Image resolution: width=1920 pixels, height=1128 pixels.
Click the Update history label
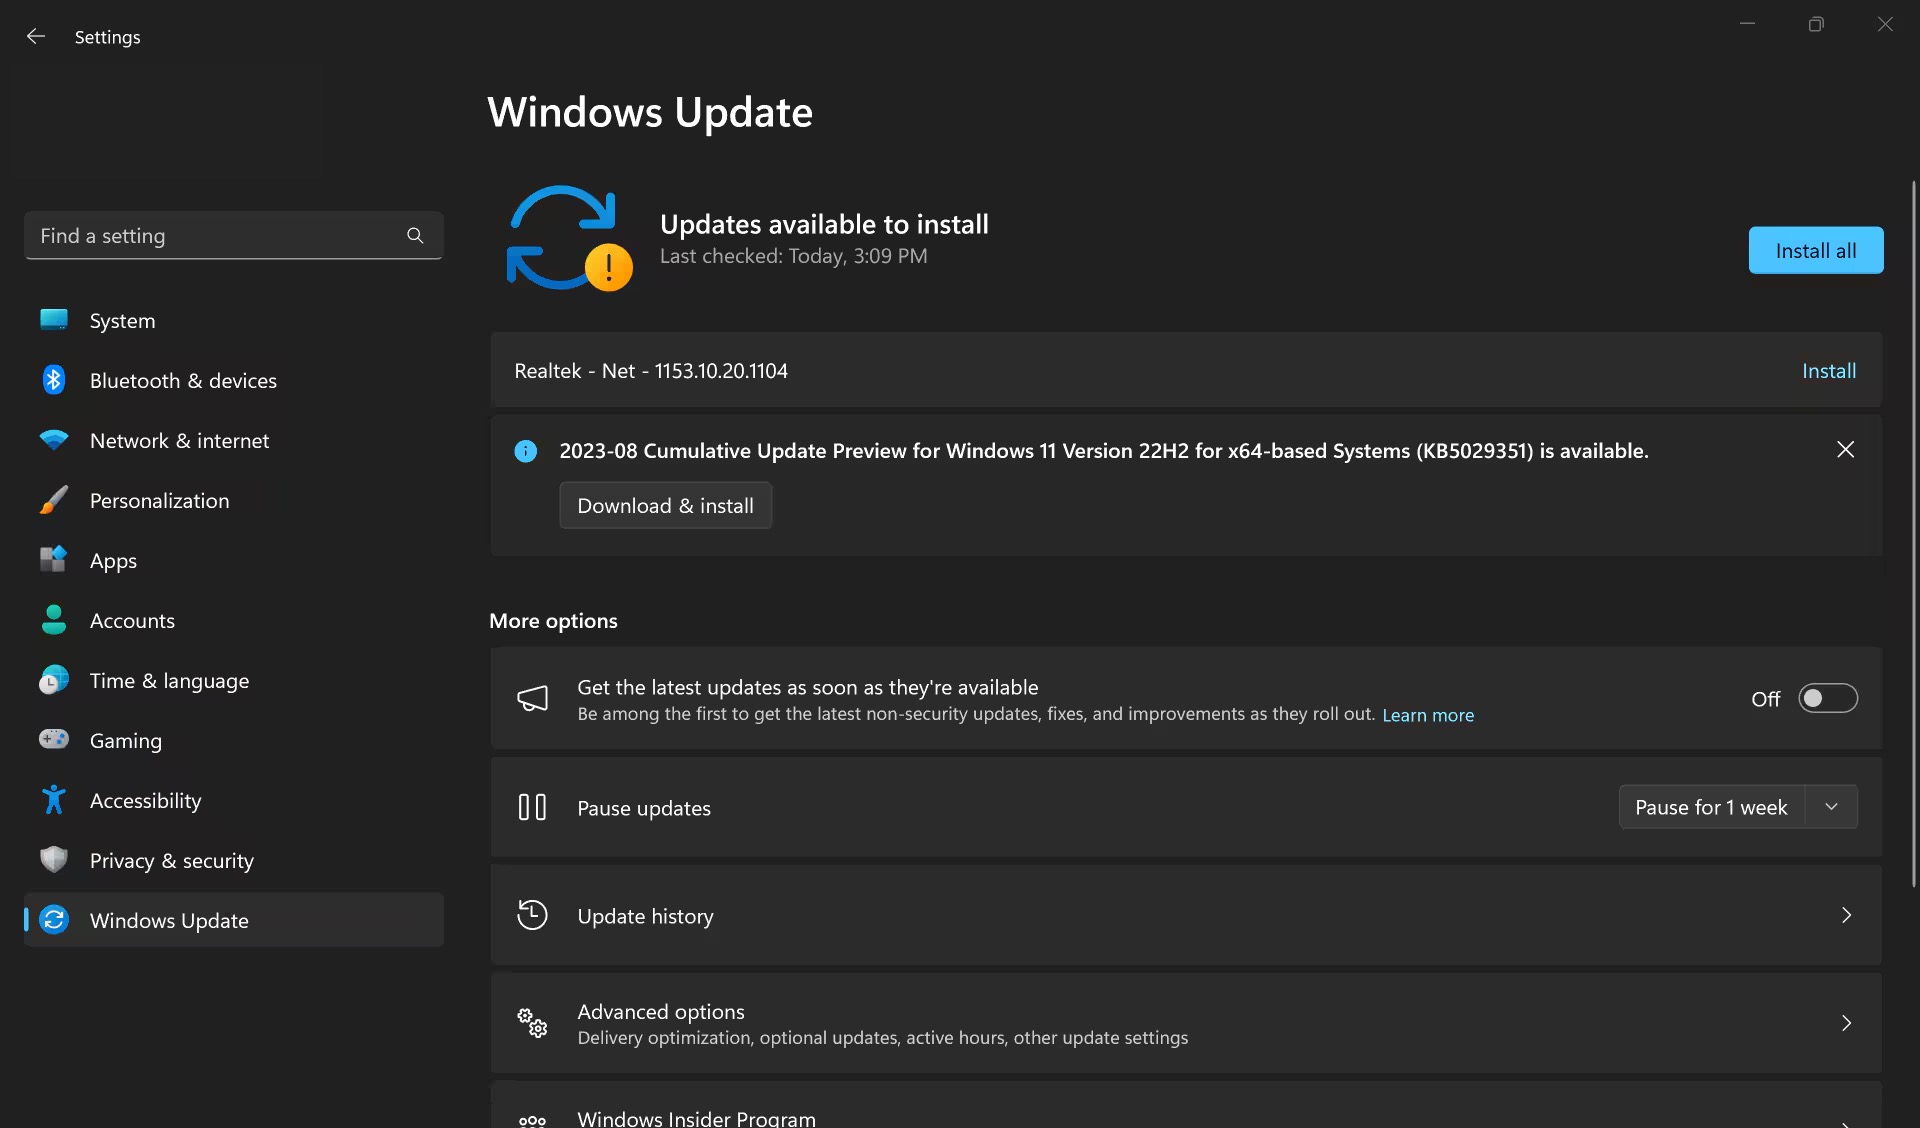click(x=645, y=916)
